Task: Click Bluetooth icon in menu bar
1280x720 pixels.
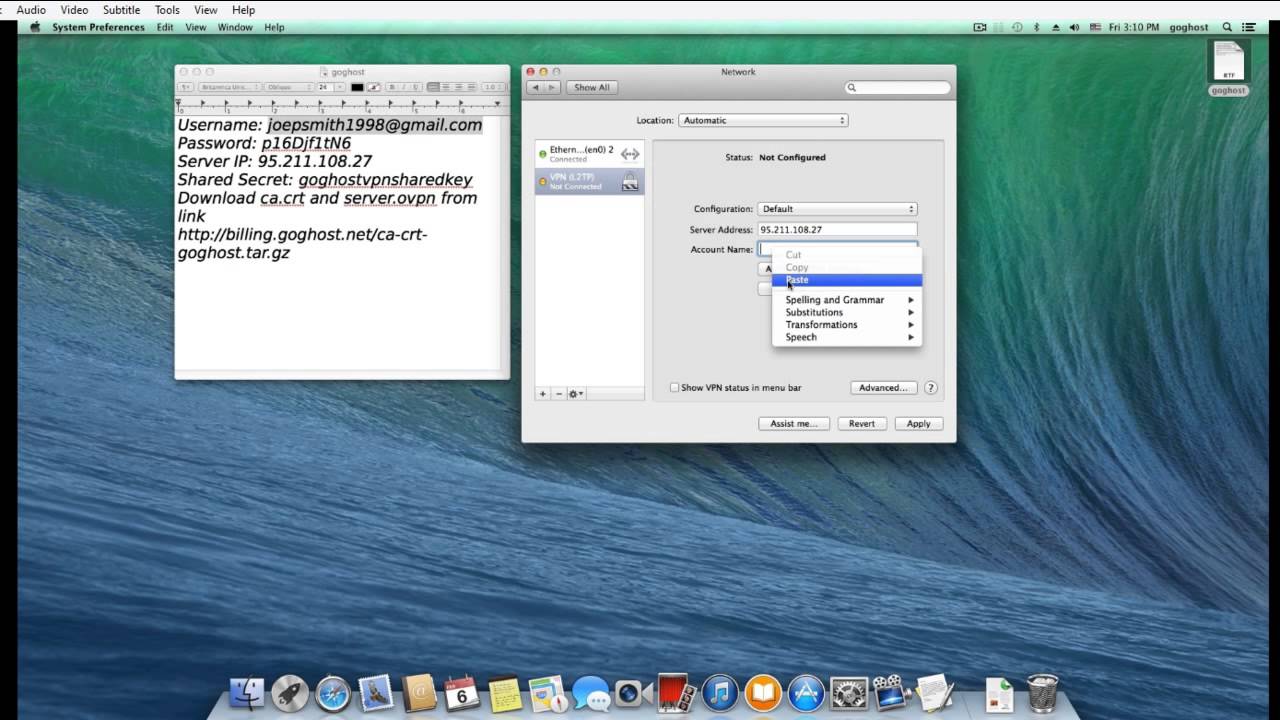Action: click(1036, 27)
